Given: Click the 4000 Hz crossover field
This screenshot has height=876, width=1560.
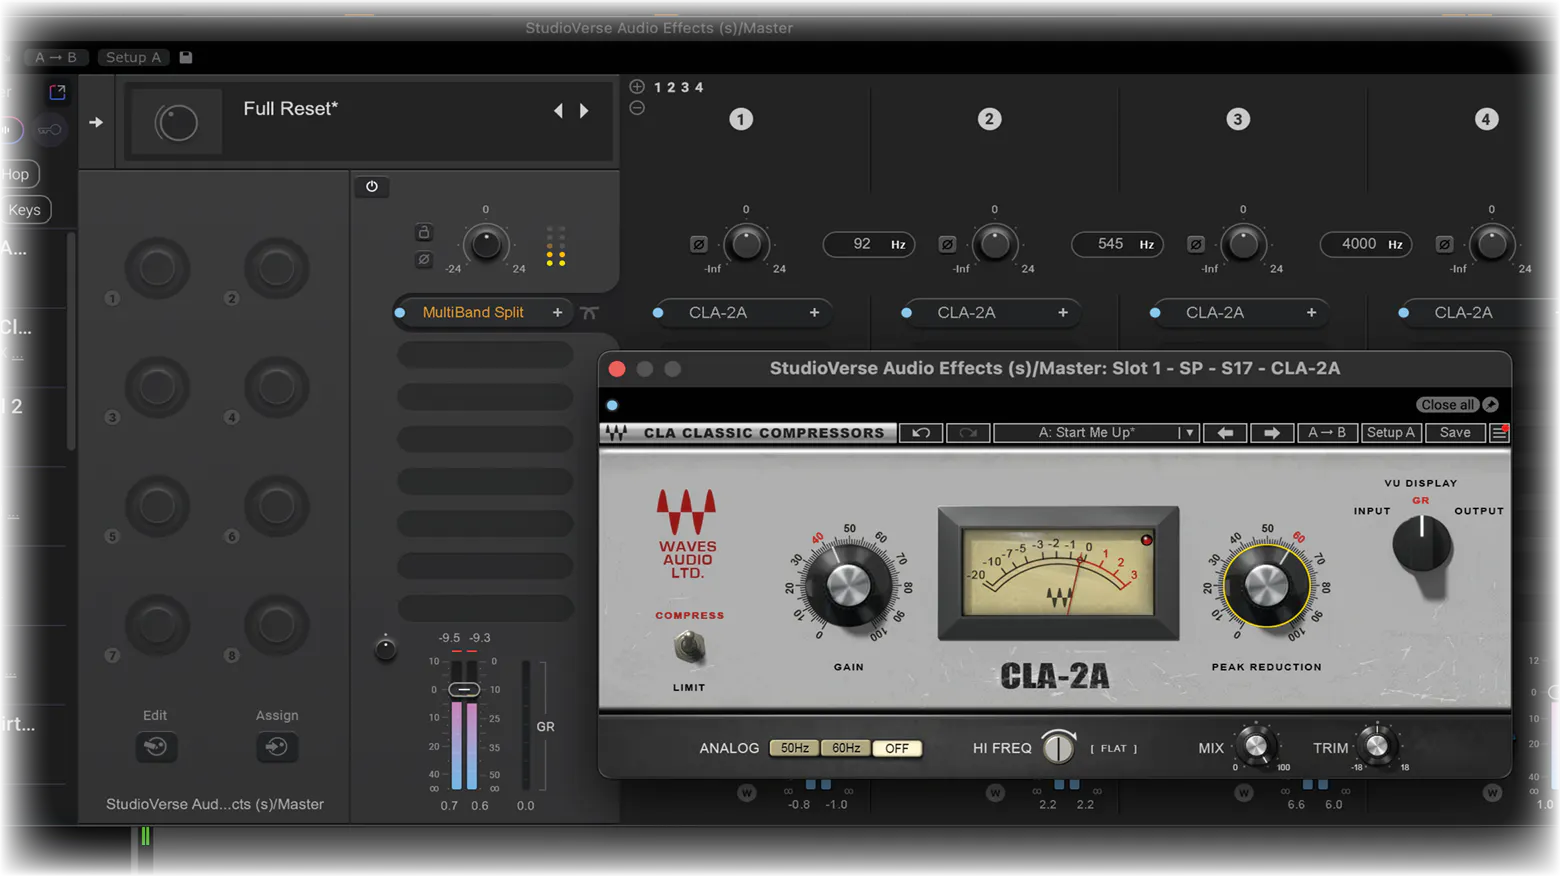Looking at the screenshot, I should click(1366, 244).
